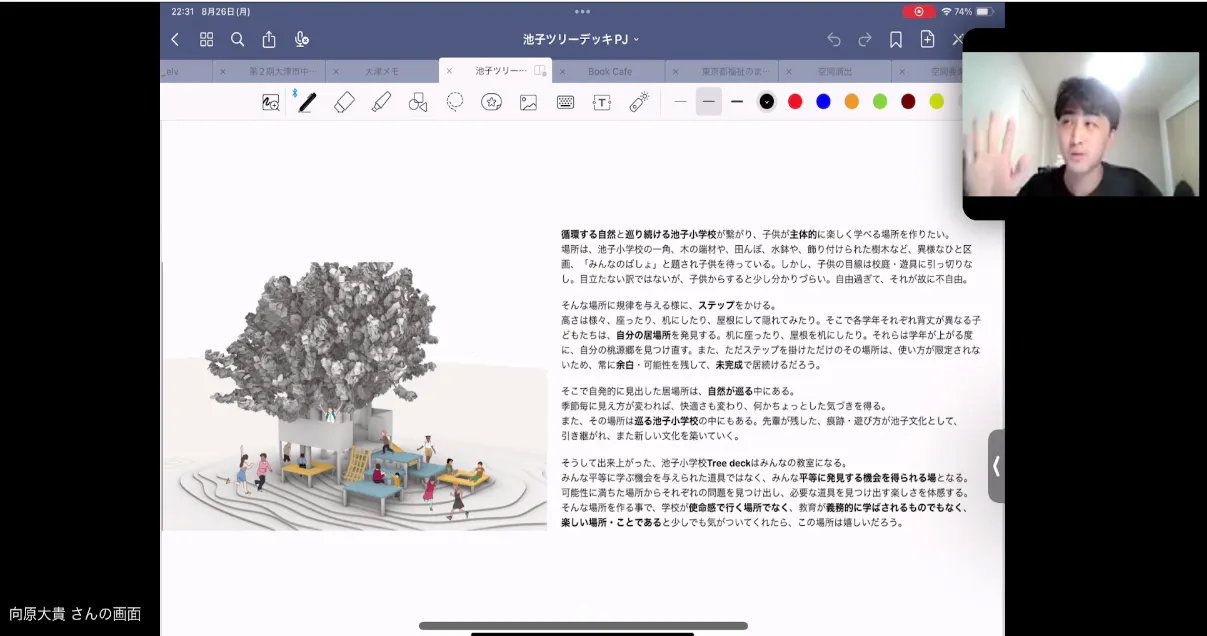Toggle bookmark for this page
1207x636 pixels.
coord(896,40)
